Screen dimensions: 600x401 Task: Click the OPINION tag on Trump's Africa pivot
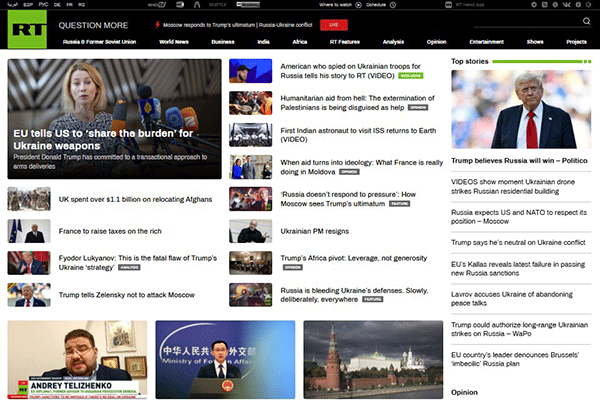pos(293,267)
